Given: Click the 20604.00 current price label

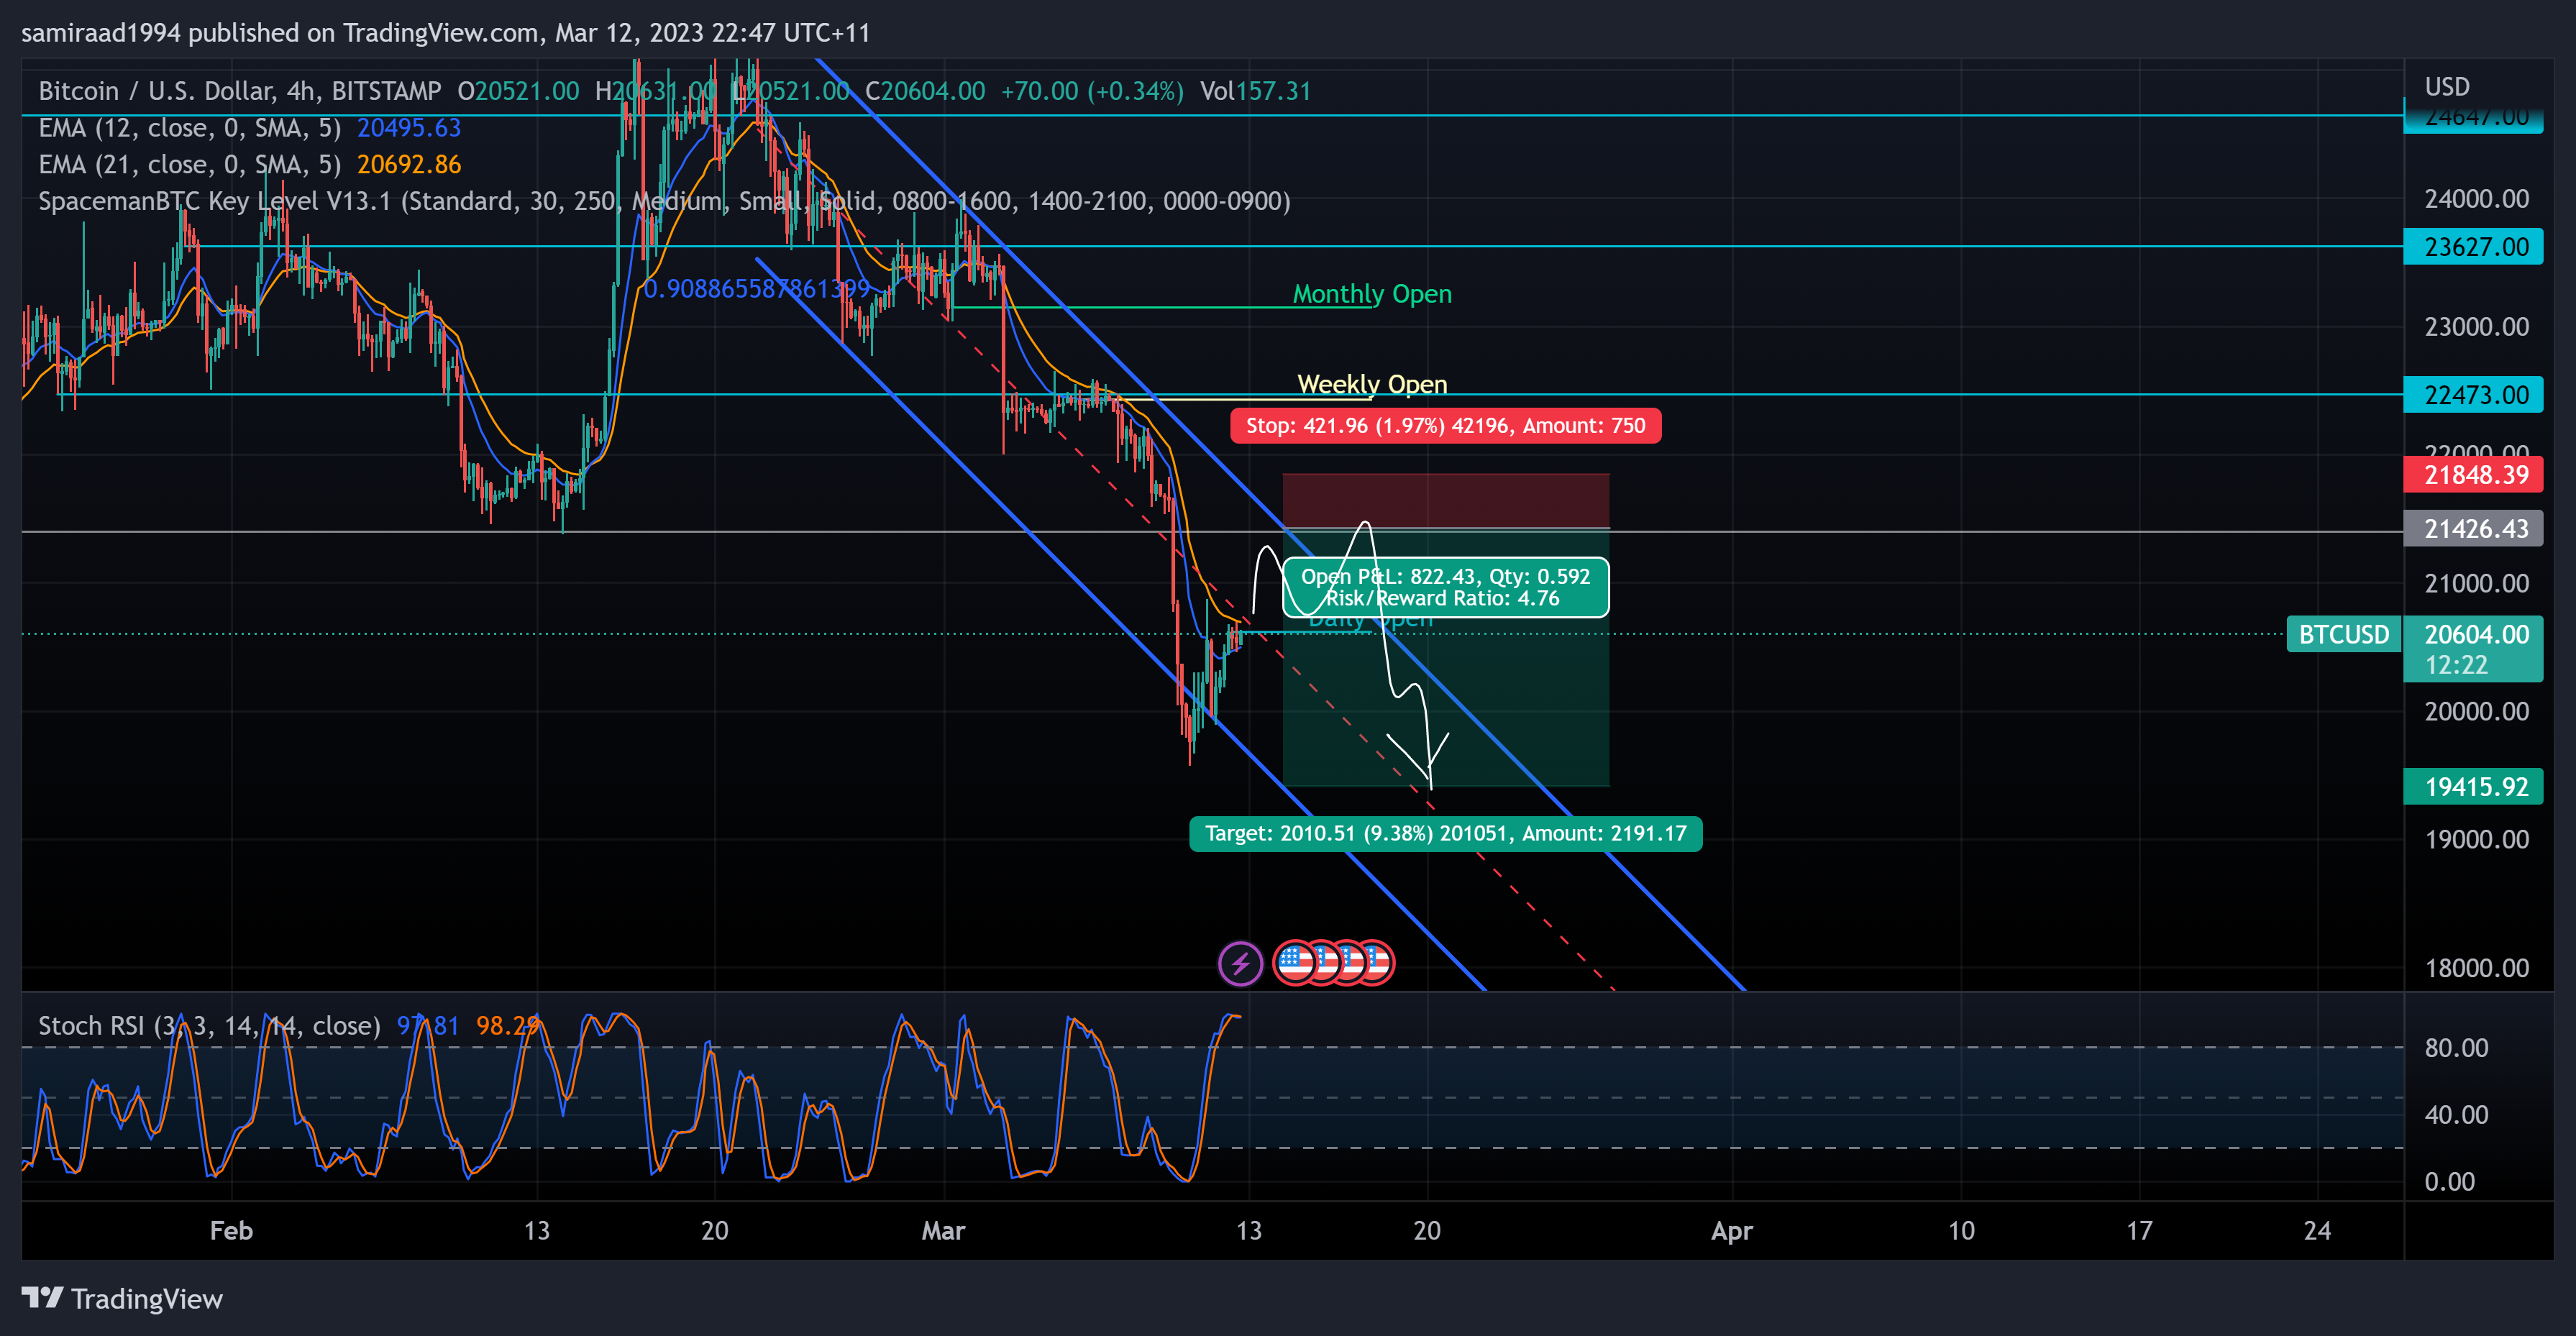Looking at the screenshot, I should [2476, 634].
